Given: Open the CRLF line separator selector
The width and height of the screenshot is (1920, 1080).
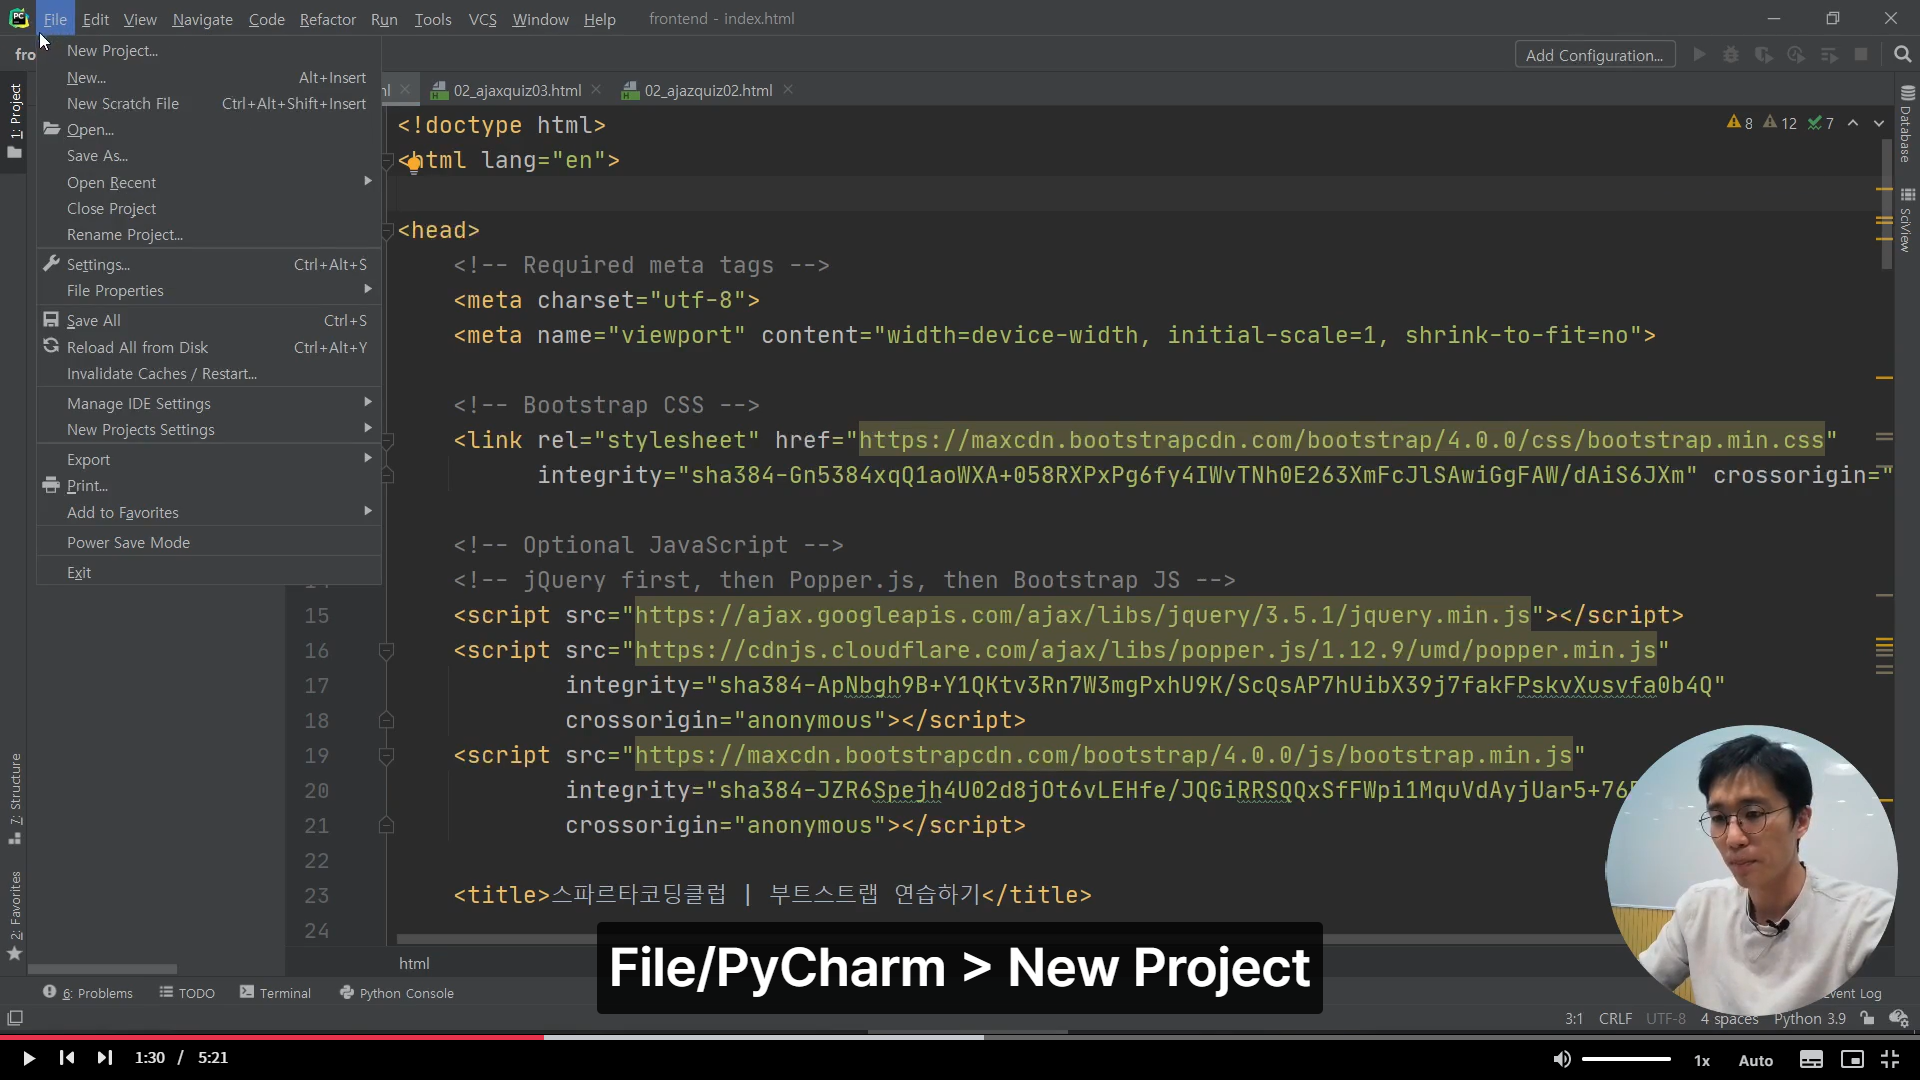Looking at the screenshot, I should tap(1615, 1018).
